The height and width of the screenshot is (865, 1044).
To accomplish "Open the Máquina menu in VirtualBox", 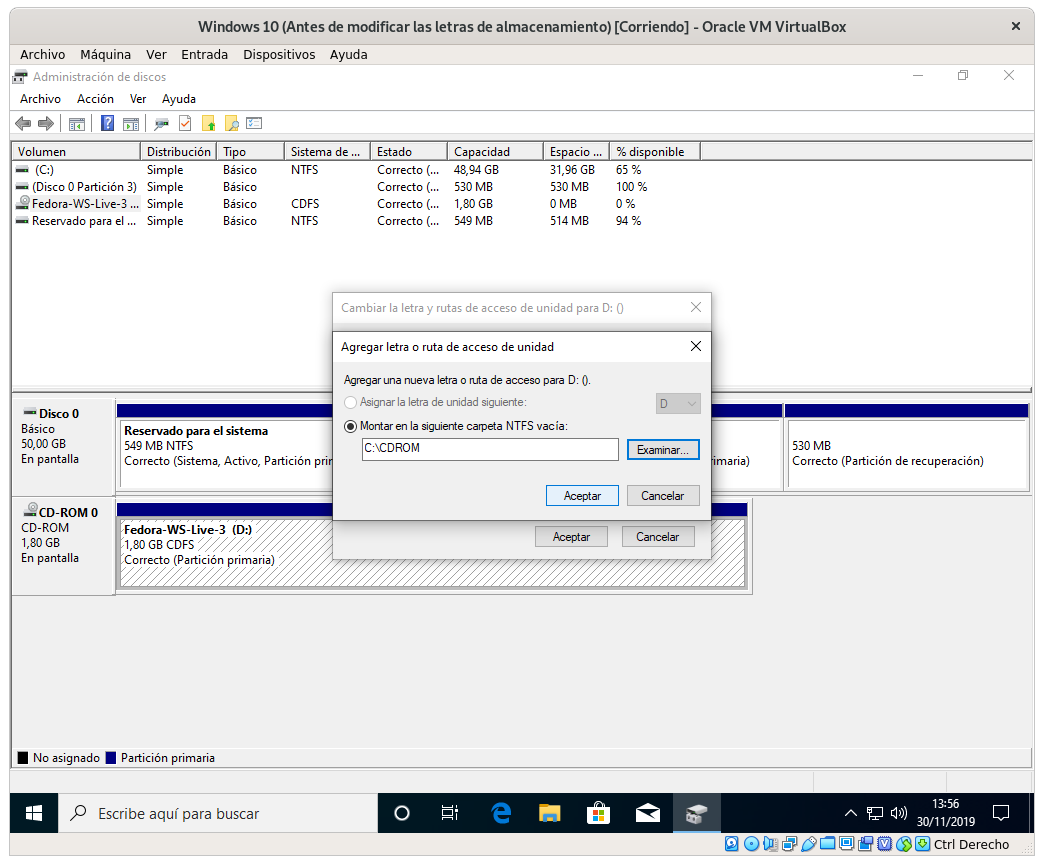I will (105, 54).
